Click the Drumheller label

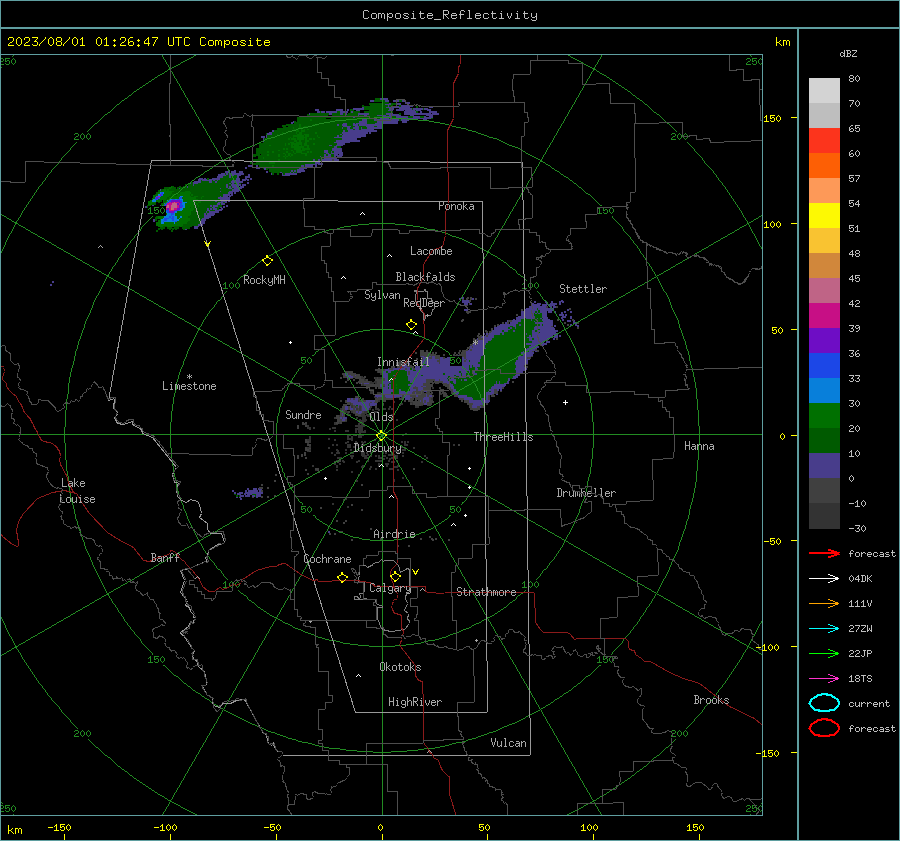(x=586, y=493)
